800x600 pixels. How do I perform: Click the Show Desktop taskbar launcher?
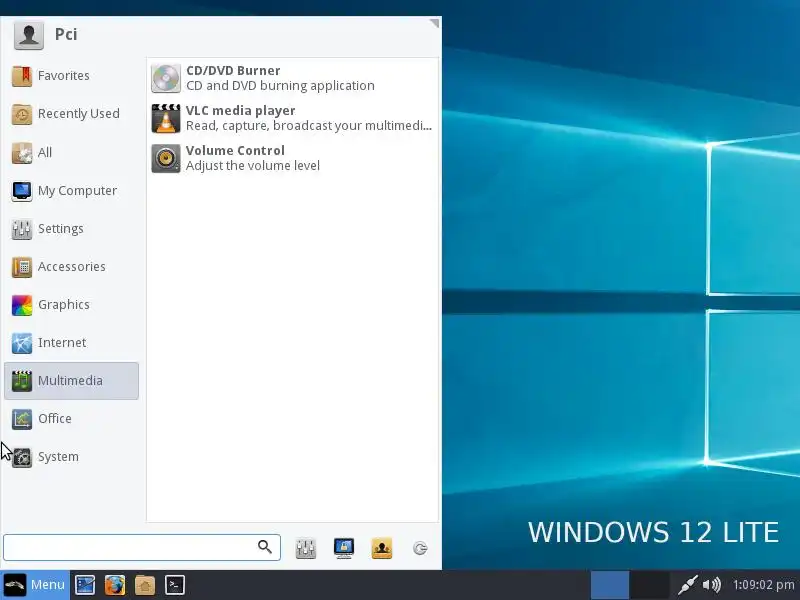pos(85,585)
